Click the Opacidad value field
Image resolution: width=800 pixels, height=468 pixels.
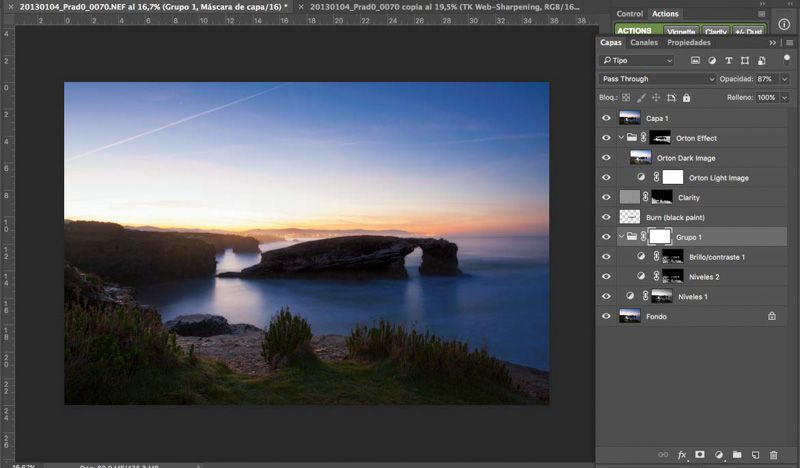click(764, 79)
